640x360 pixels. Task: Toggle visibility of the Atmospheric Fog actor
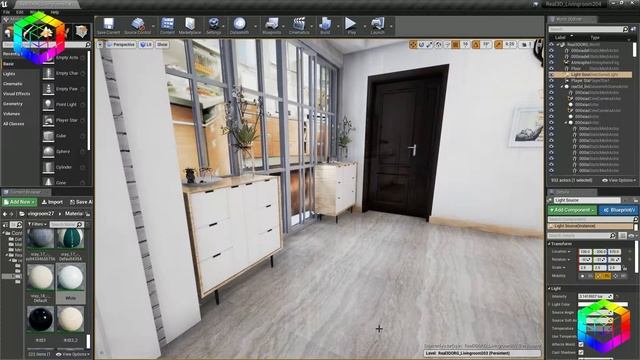tap(551, 62)
